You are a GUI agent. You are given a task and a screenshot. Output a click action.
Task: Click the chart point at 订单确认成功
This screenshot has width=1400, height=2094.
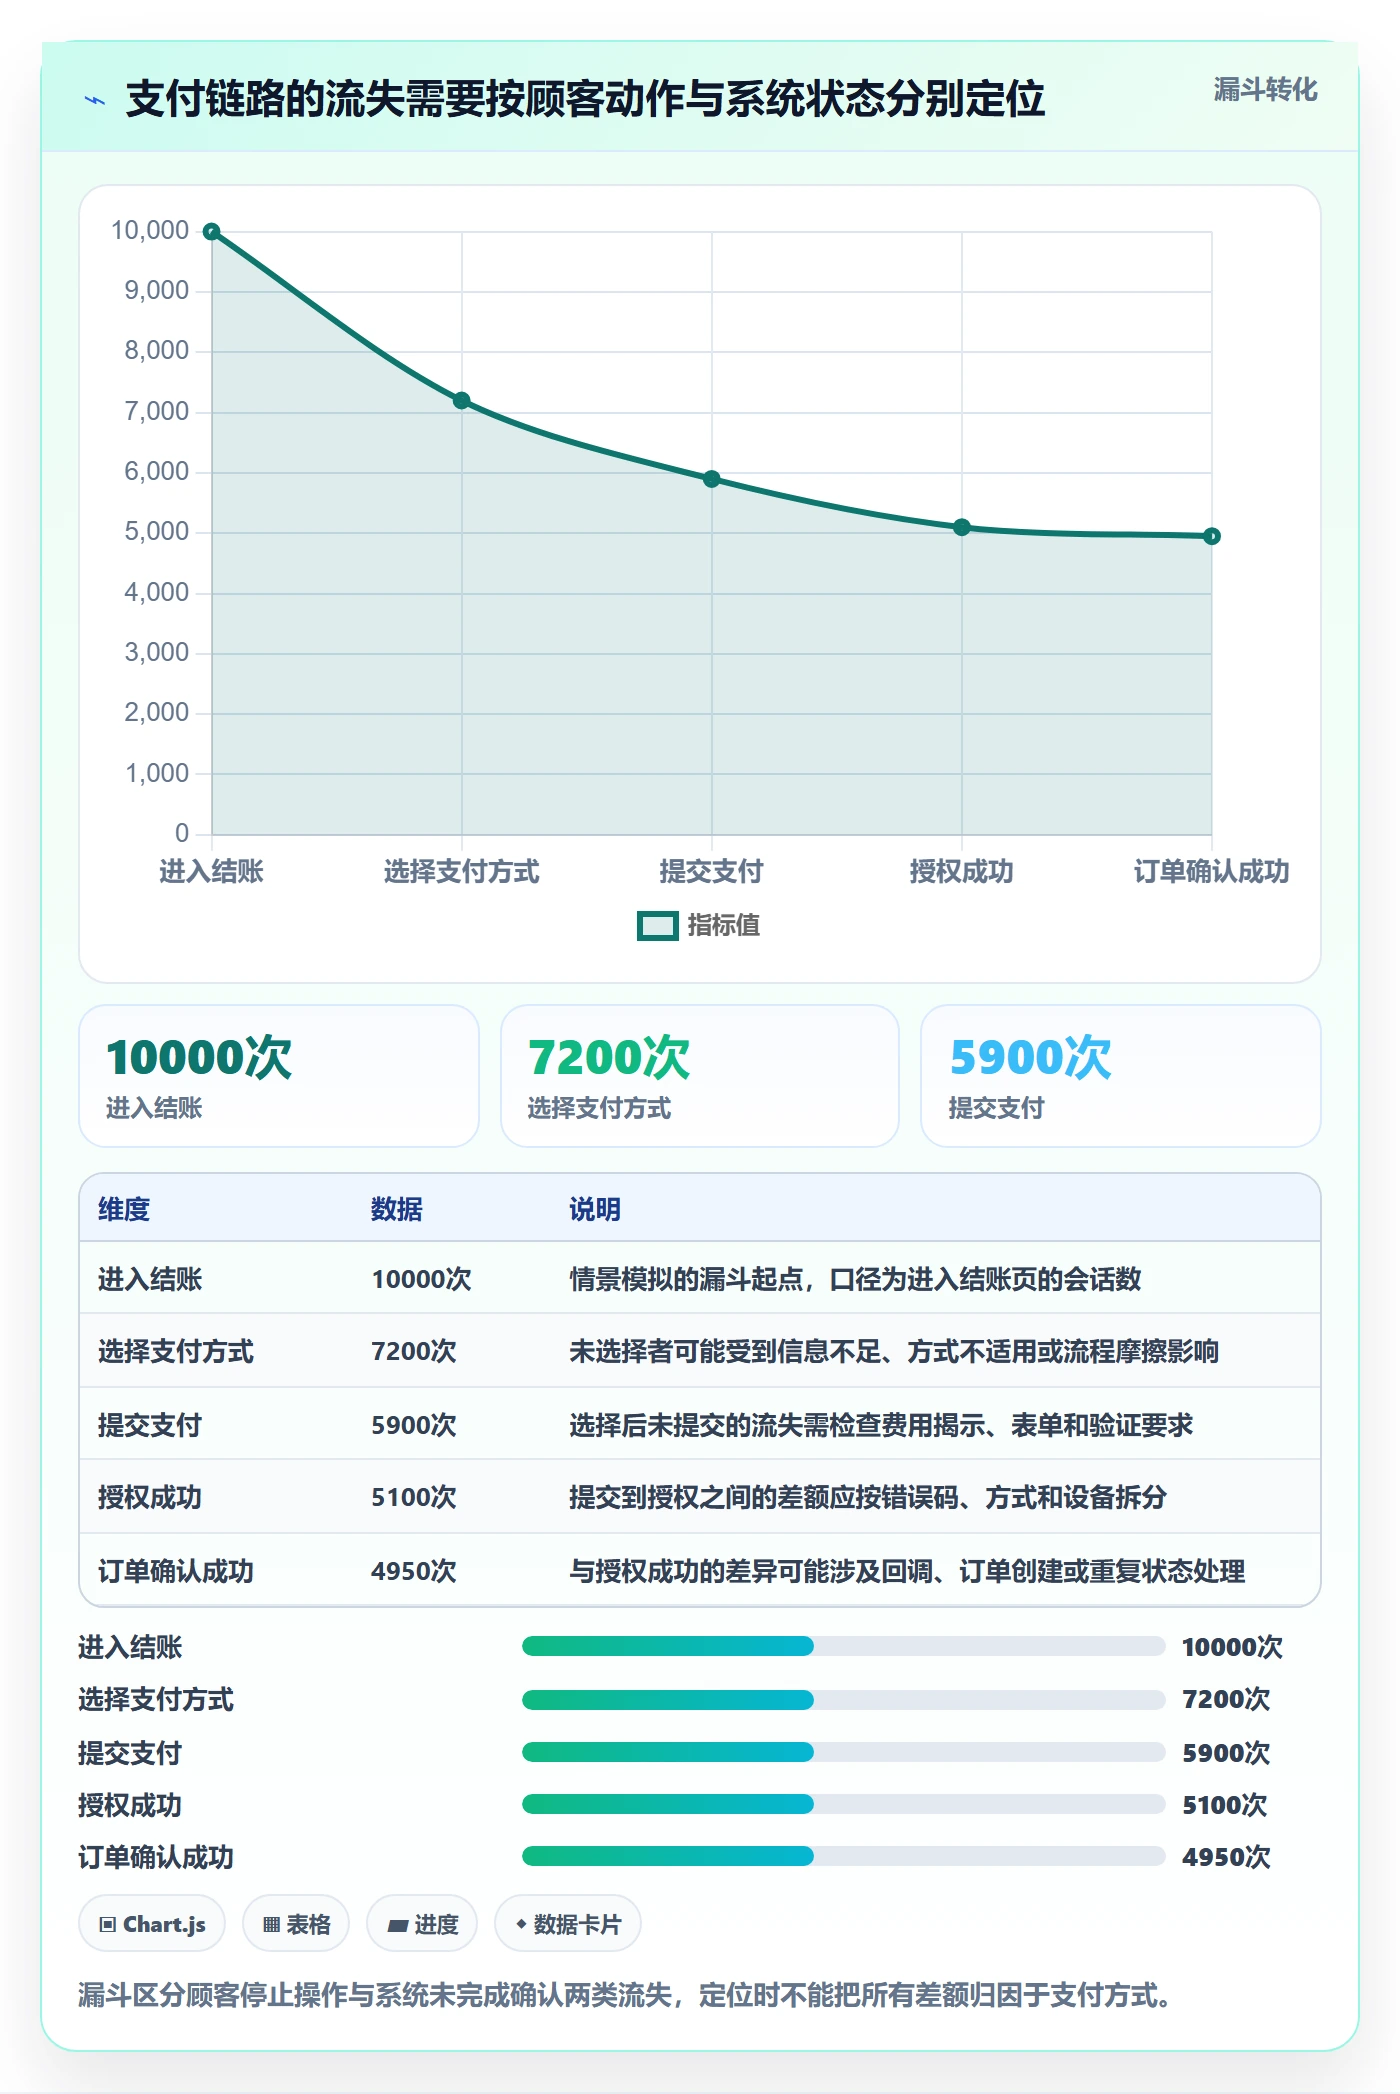1212,536
